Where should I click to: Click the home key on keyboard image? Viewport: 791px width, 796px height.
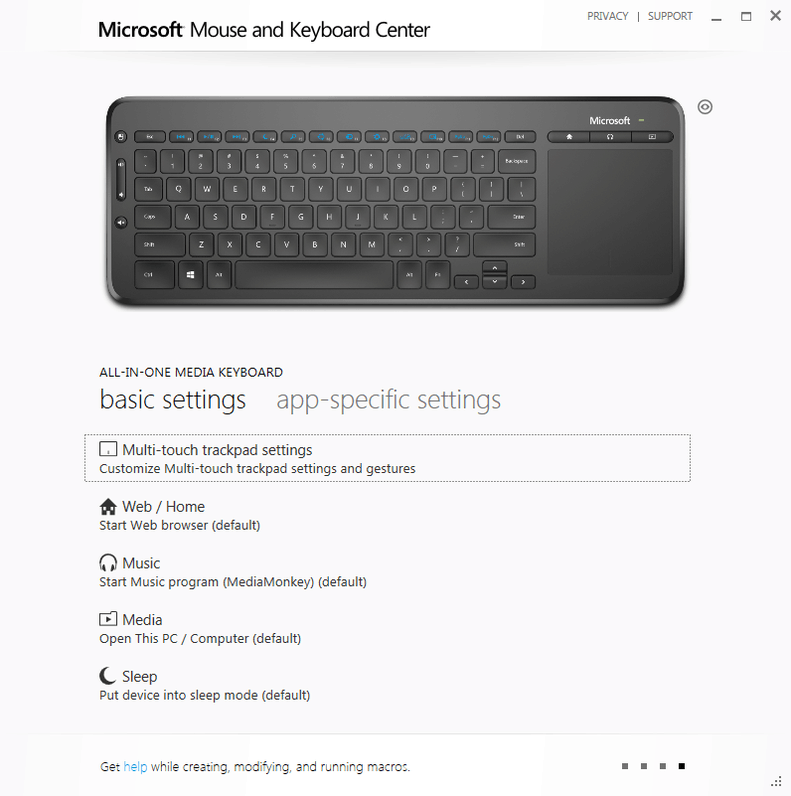(569, 137)
